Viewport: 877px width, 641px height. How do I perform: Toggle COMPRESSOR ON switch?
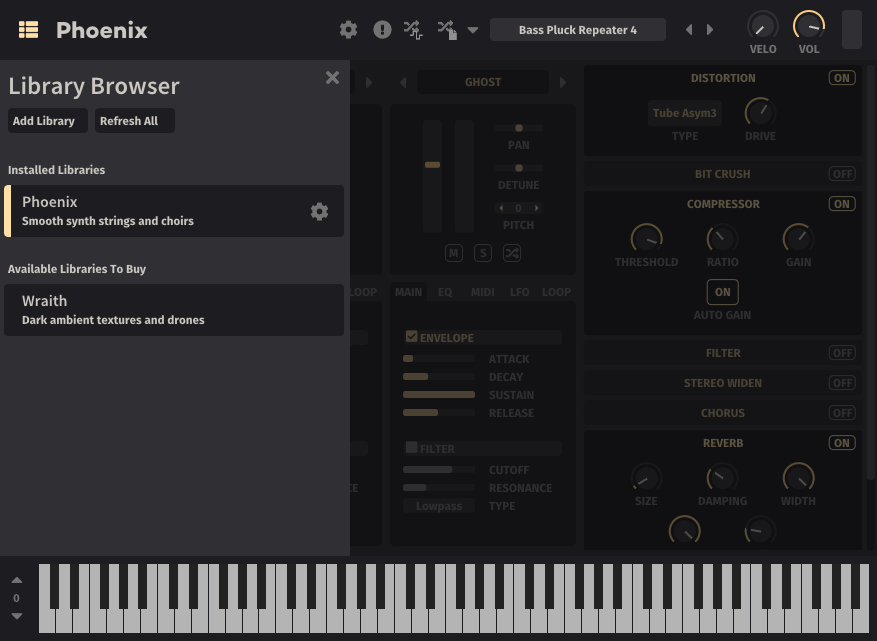coord(842,204)
